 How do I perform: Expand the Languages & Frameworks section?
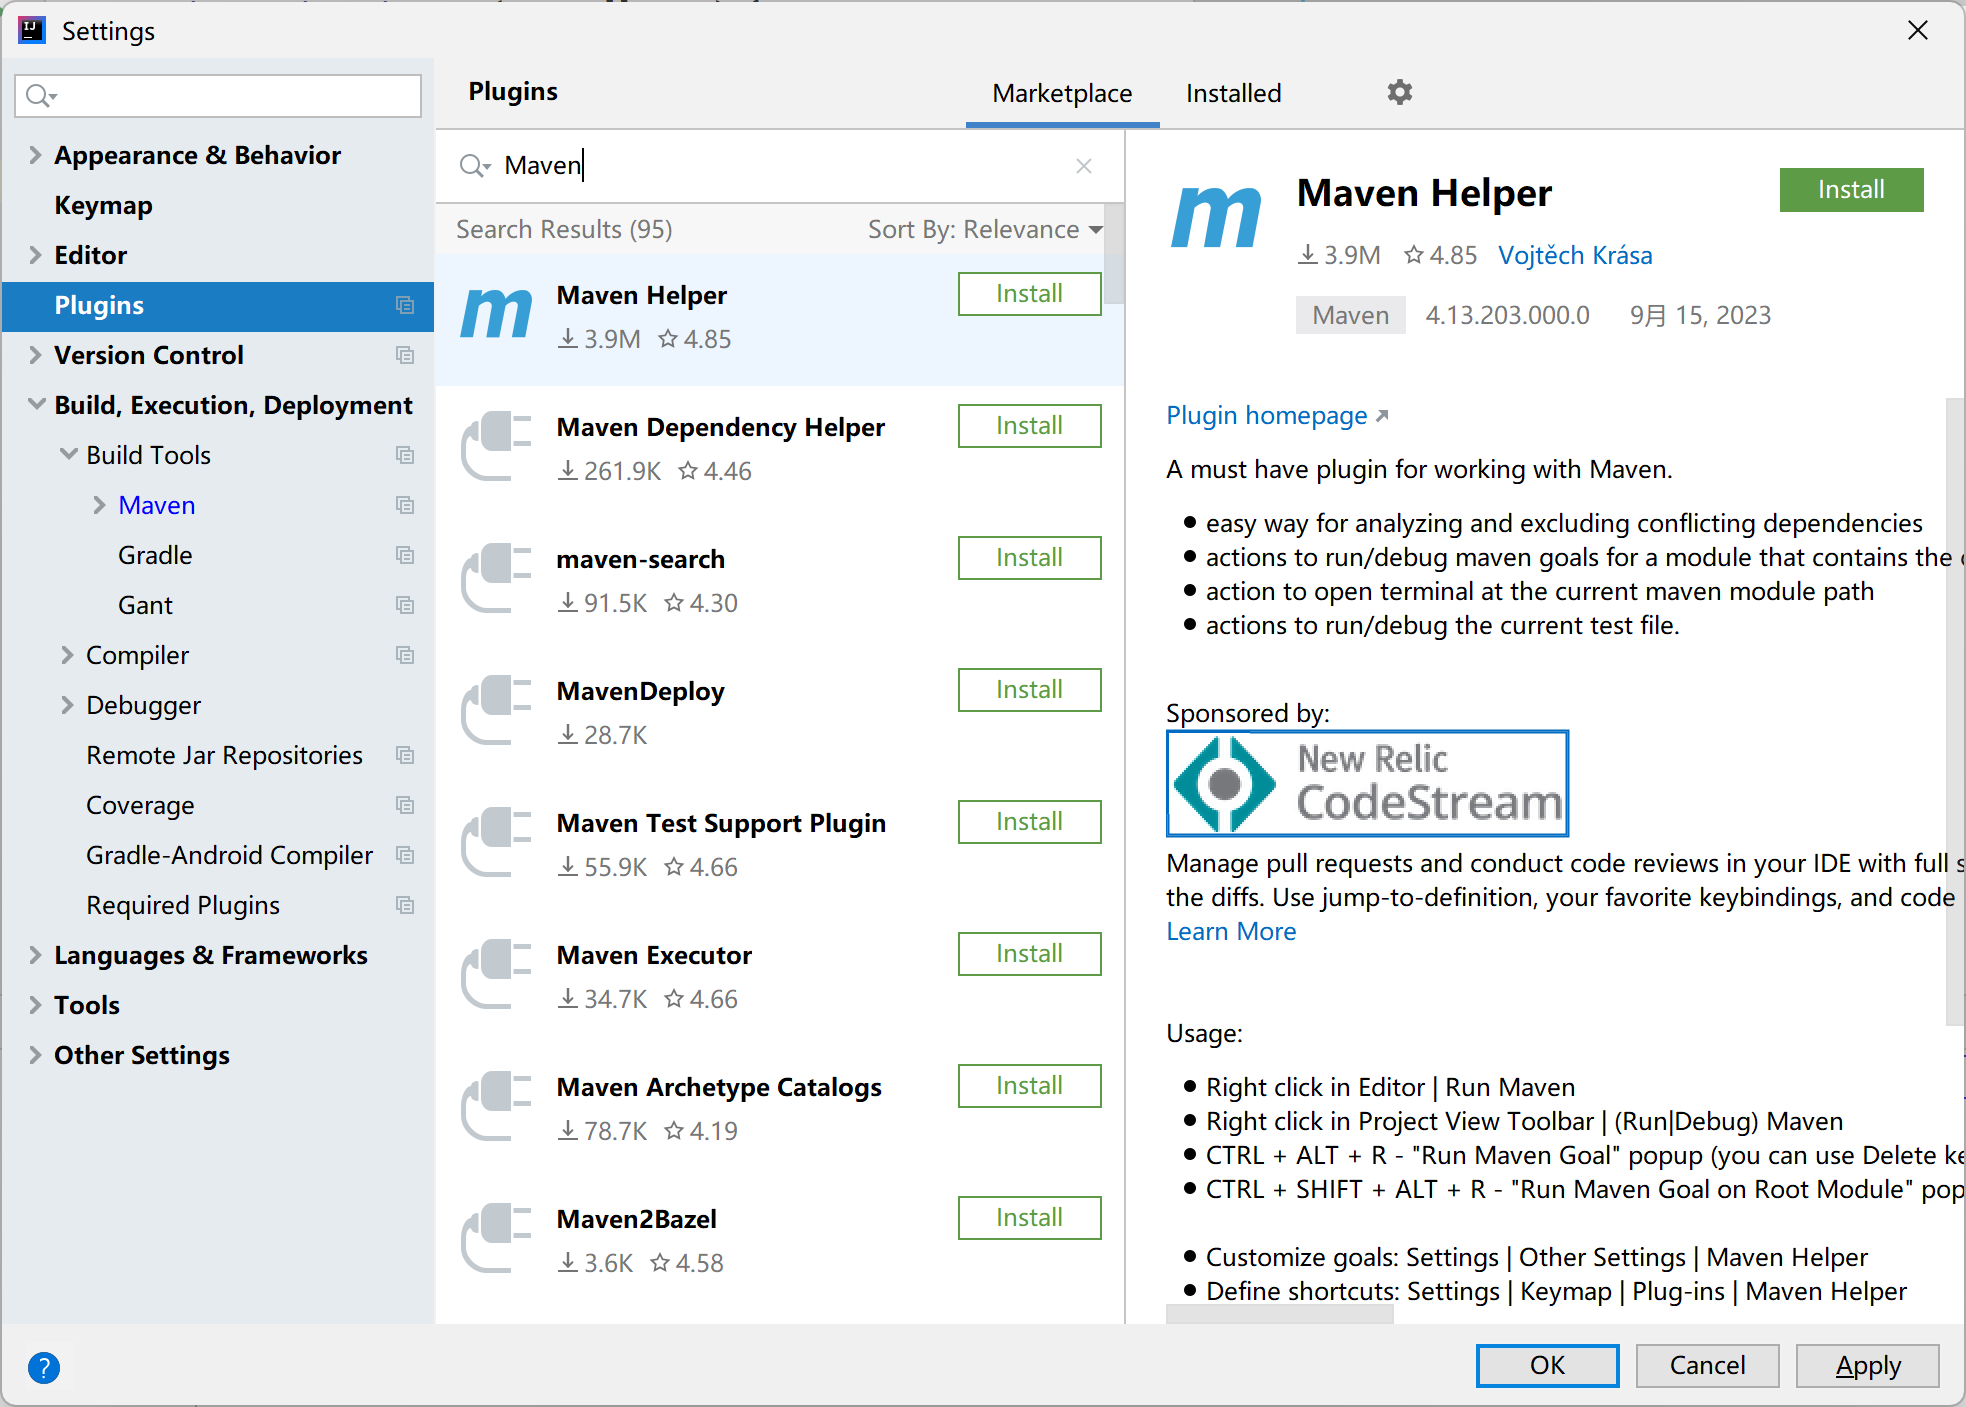(x=35, y=955)
